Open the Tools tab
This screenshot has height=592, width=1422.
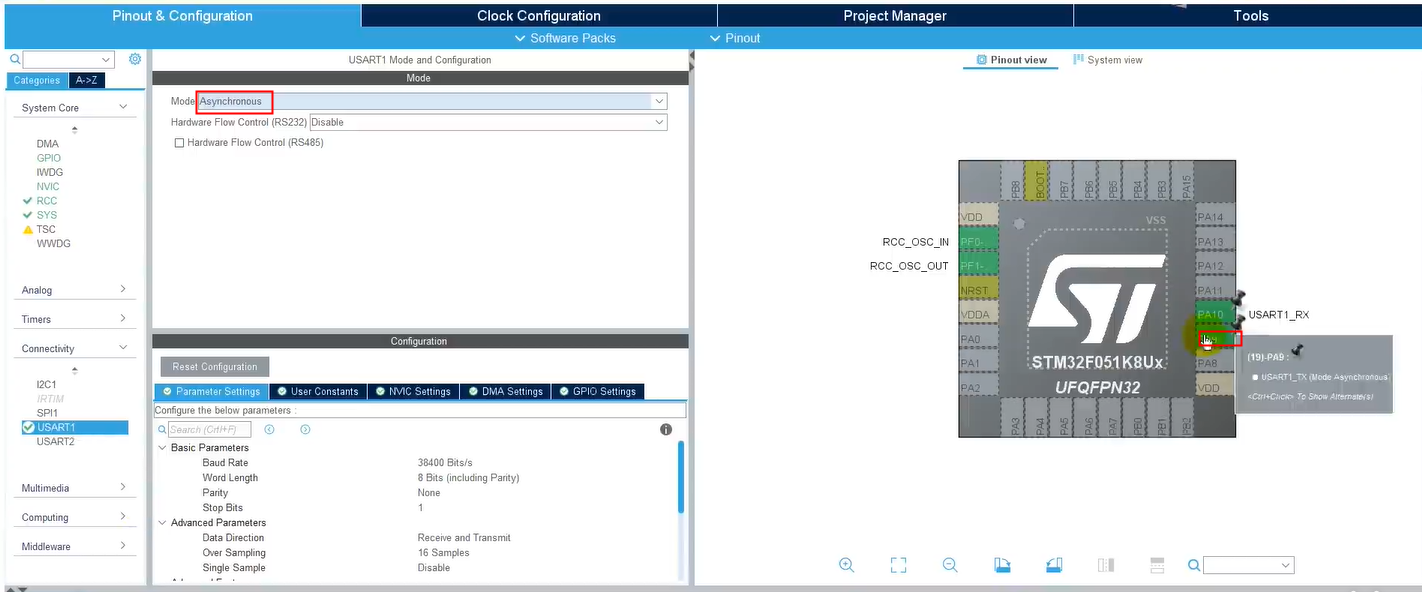point(1250,15)
